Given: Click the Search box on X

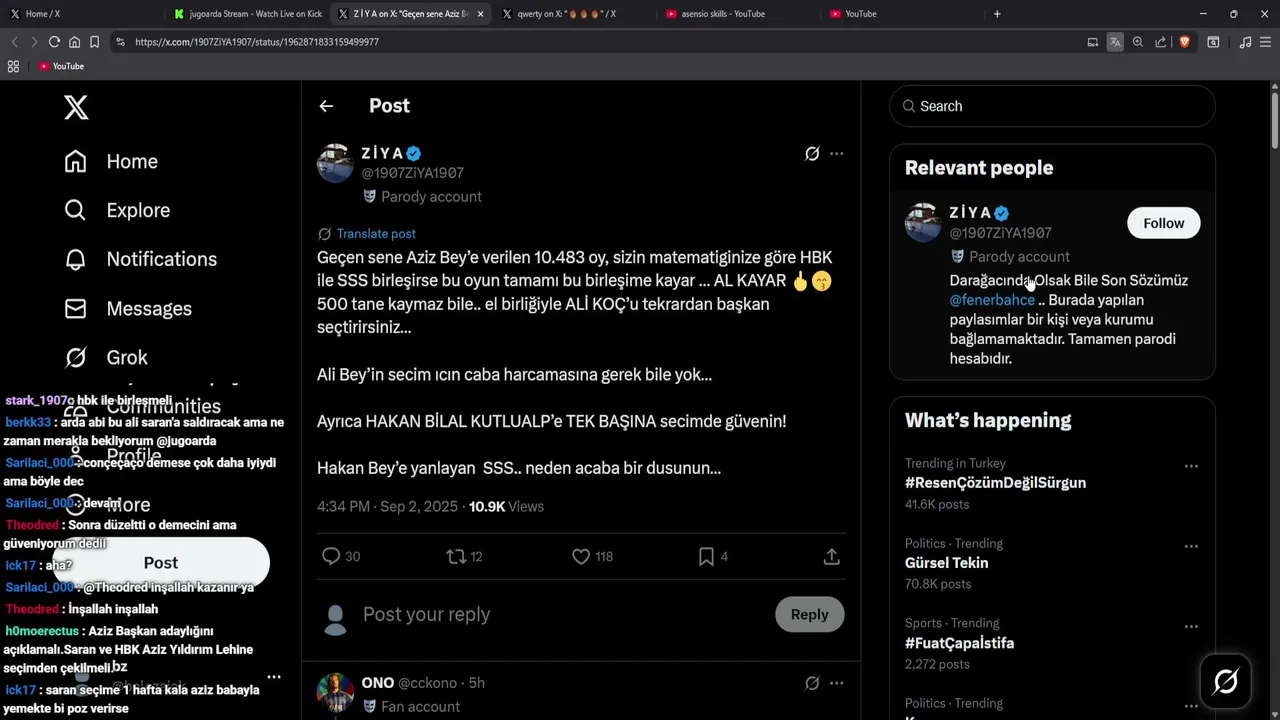Looking at the screenshot, I should (1052, 106).
